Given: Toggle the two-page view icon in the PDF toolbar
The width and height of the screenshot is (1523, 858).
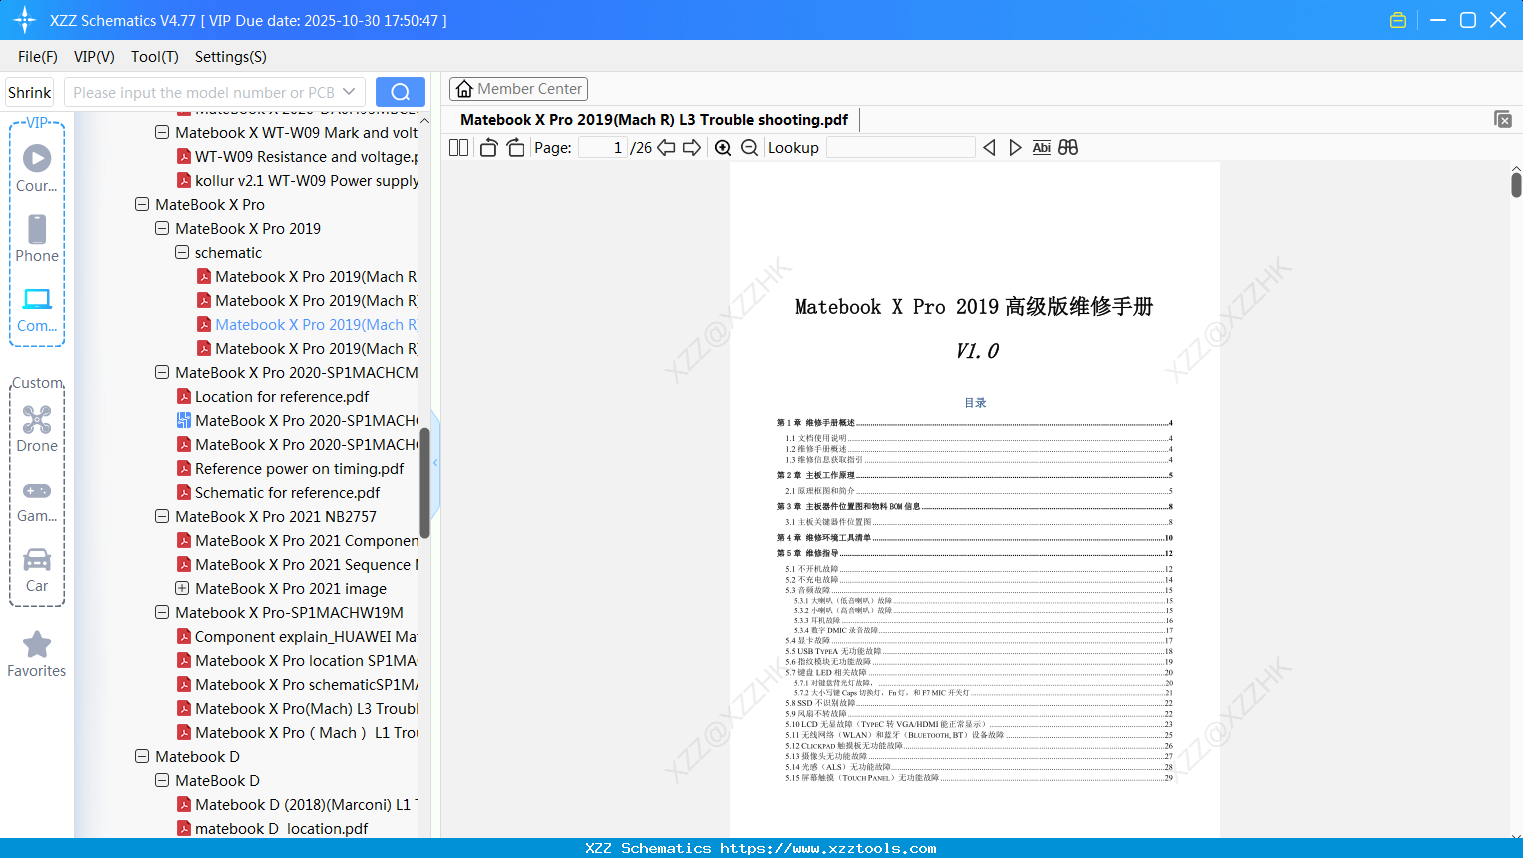Looking at the screenshot, I should (458, 148).
